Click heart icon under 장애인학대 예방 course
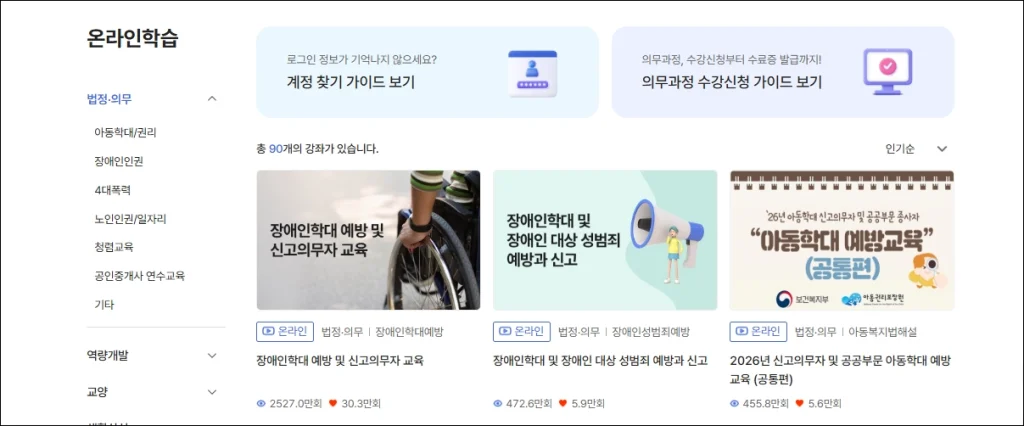The width and height of the screenshot is (1024, 426). (x=333, y=404)
